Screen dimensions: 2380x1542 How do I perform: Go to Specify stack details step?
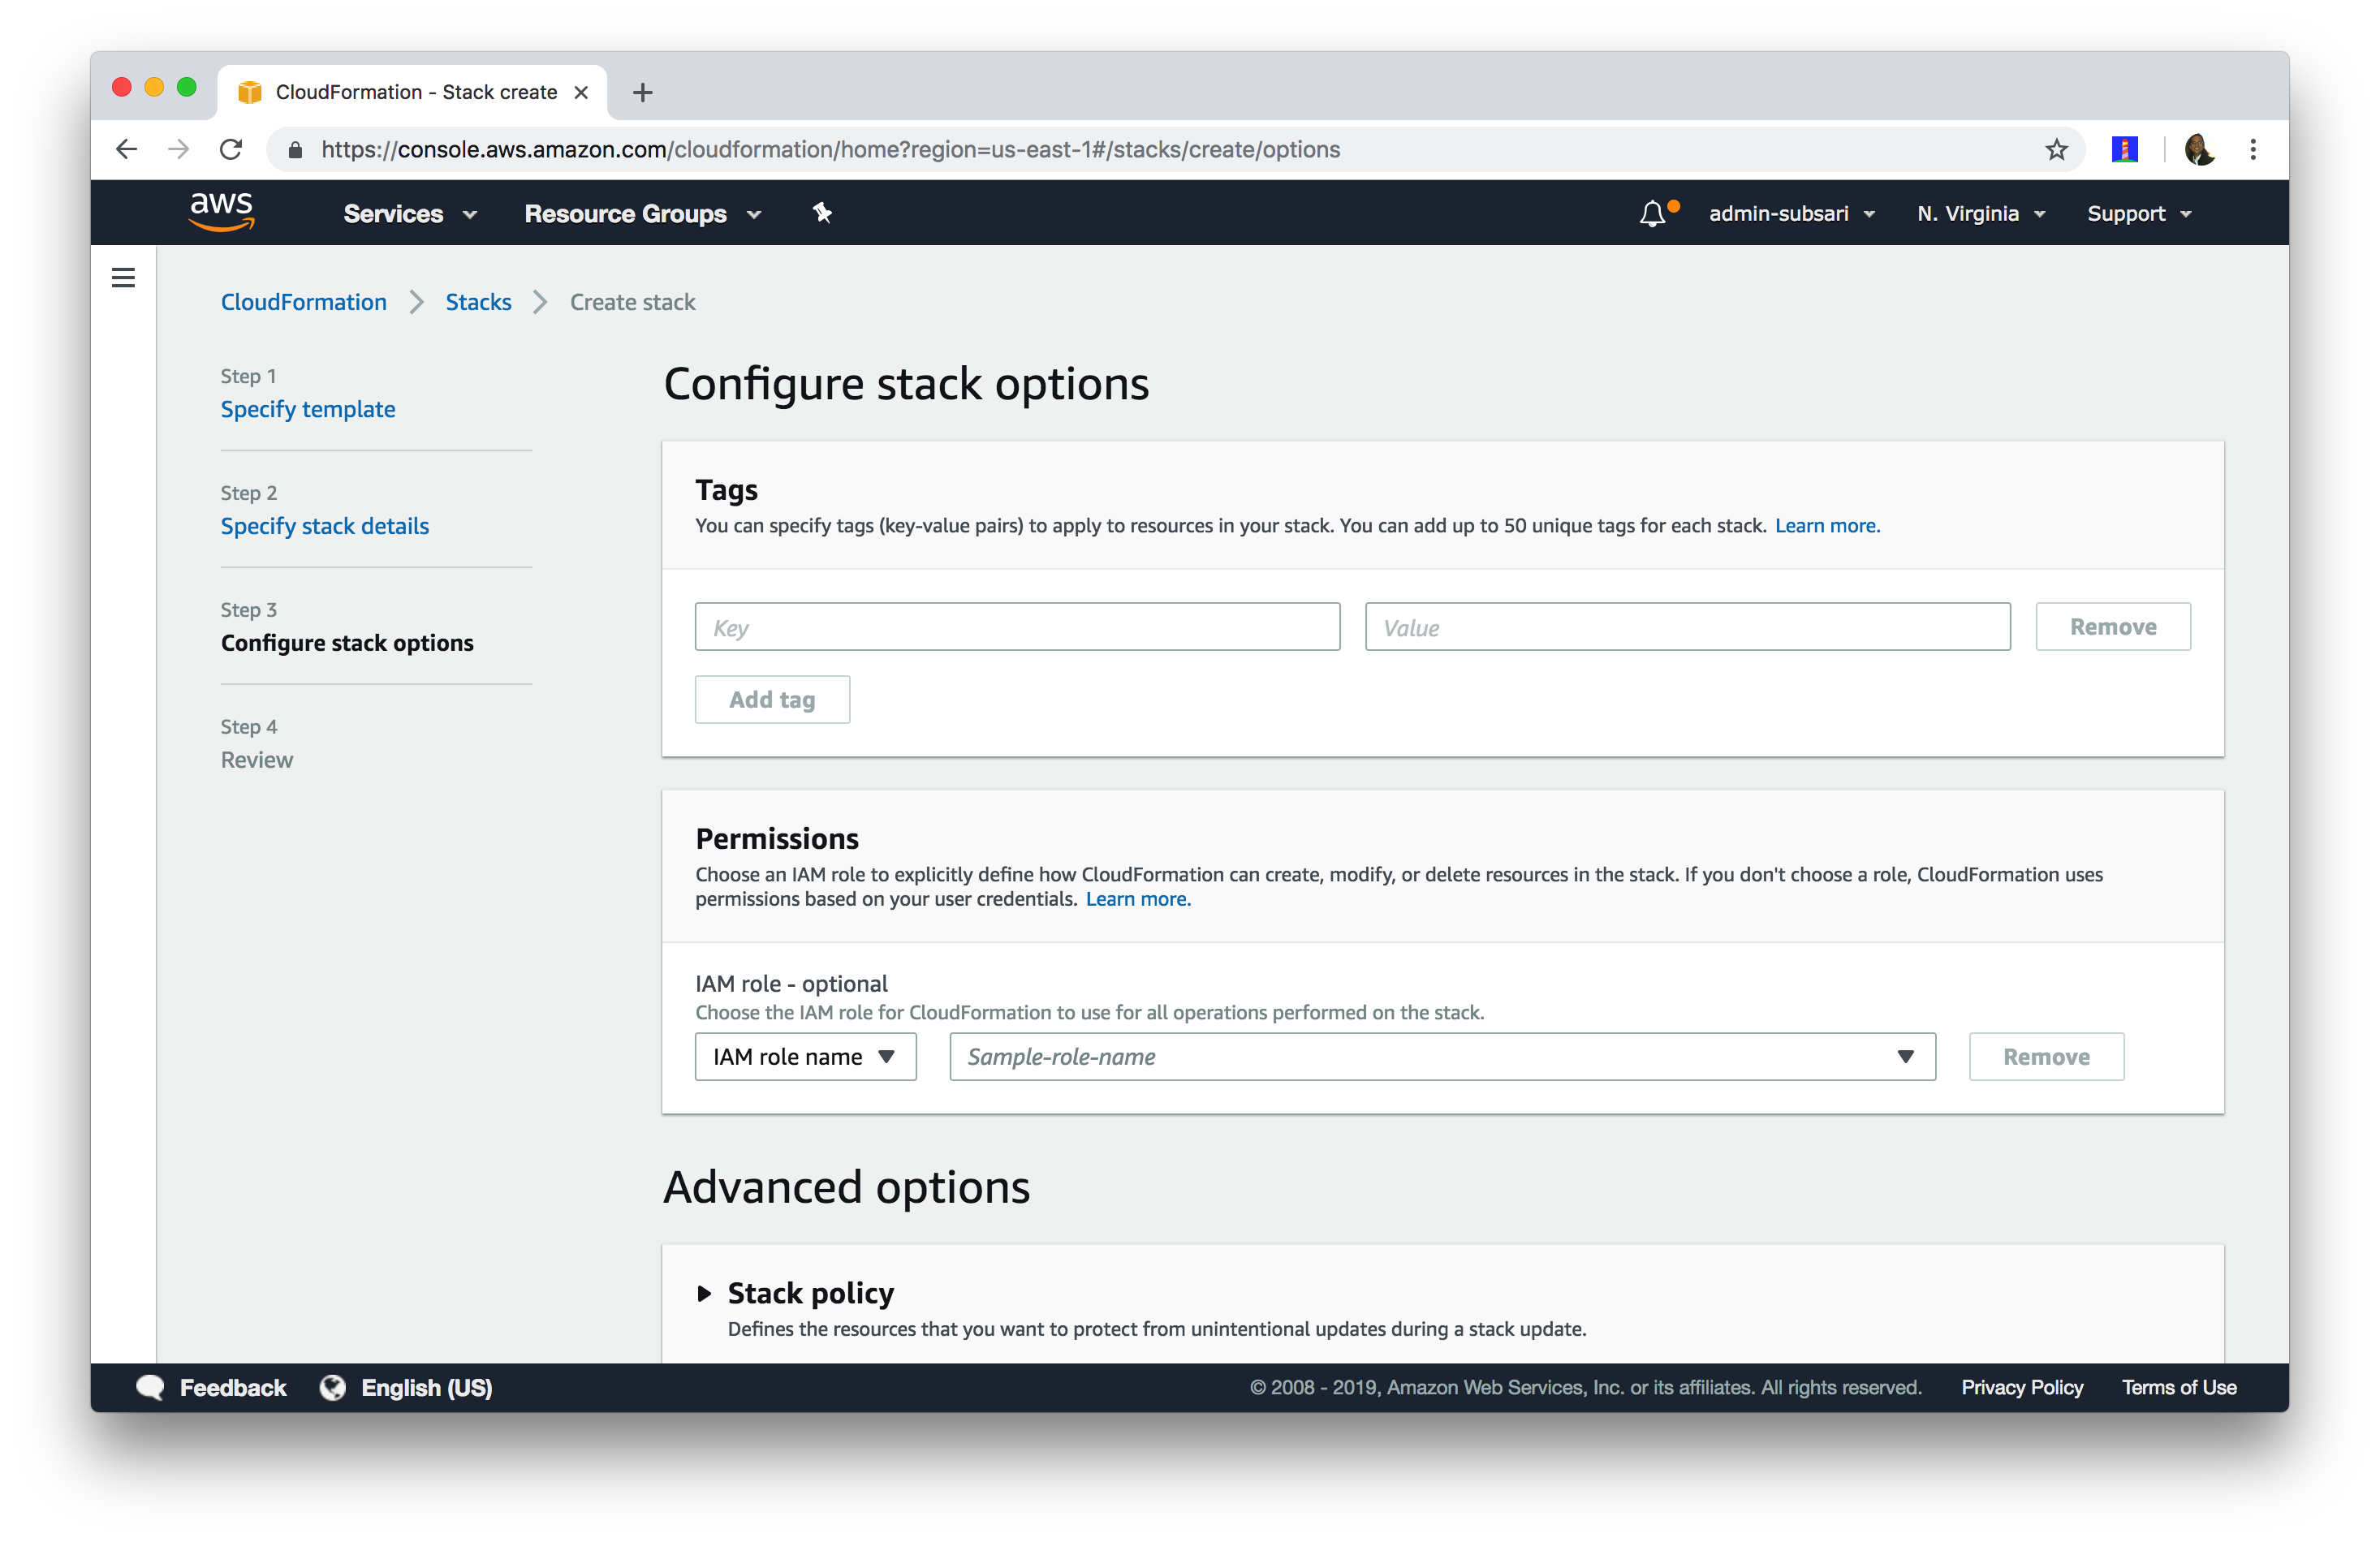(x=325, y=526)
